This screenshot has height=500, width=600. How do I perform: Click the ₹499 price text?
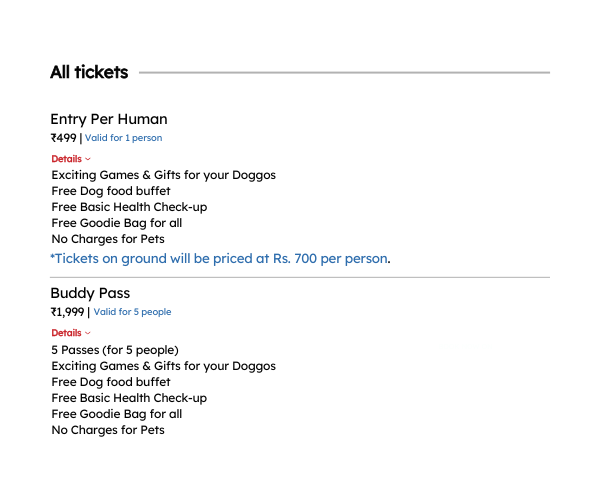pyautogui.click(x=64, y=138)
